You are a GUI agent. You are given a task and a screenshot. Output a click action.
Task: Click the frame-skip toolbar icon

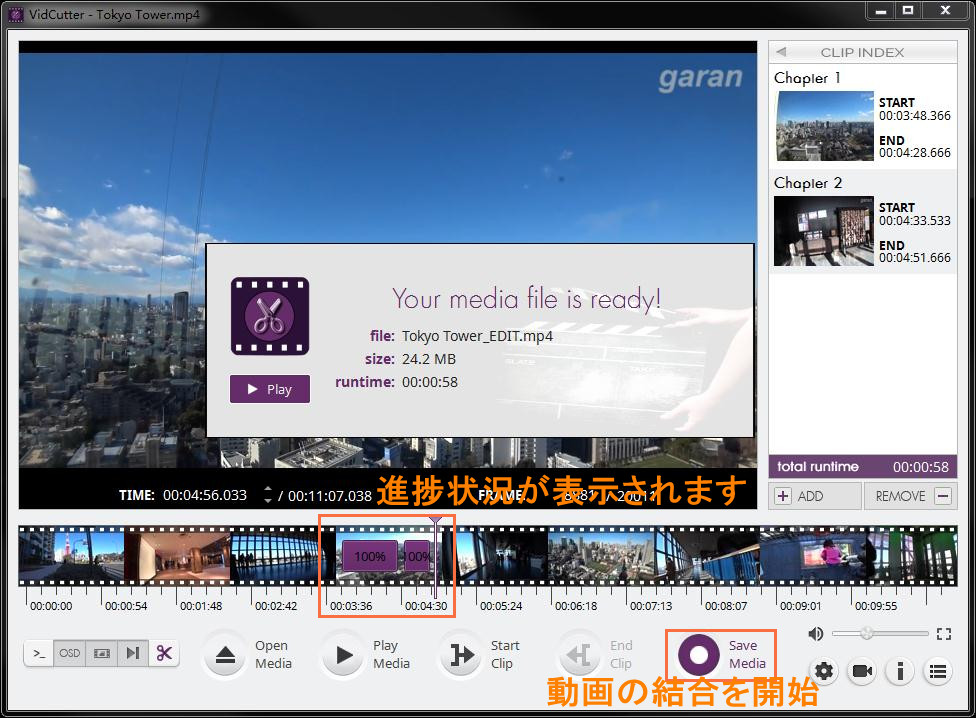[133, 652]
